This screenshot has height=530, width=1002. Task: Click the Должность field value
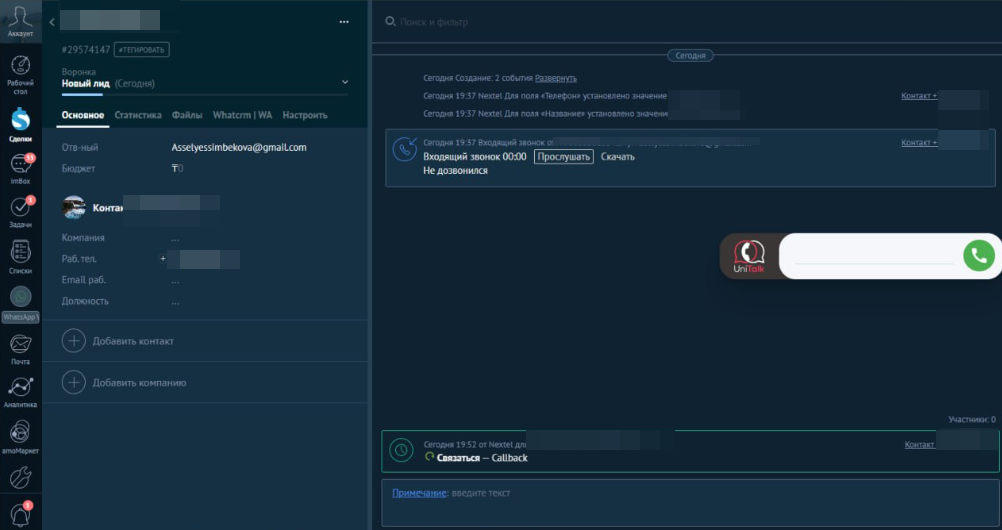pyautogui.click(x=175, y=301)
